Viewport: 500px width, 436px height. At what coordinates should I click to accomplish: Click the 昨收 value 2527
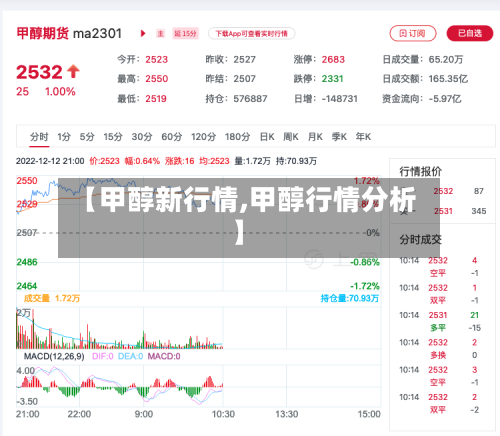coord(244,60)
